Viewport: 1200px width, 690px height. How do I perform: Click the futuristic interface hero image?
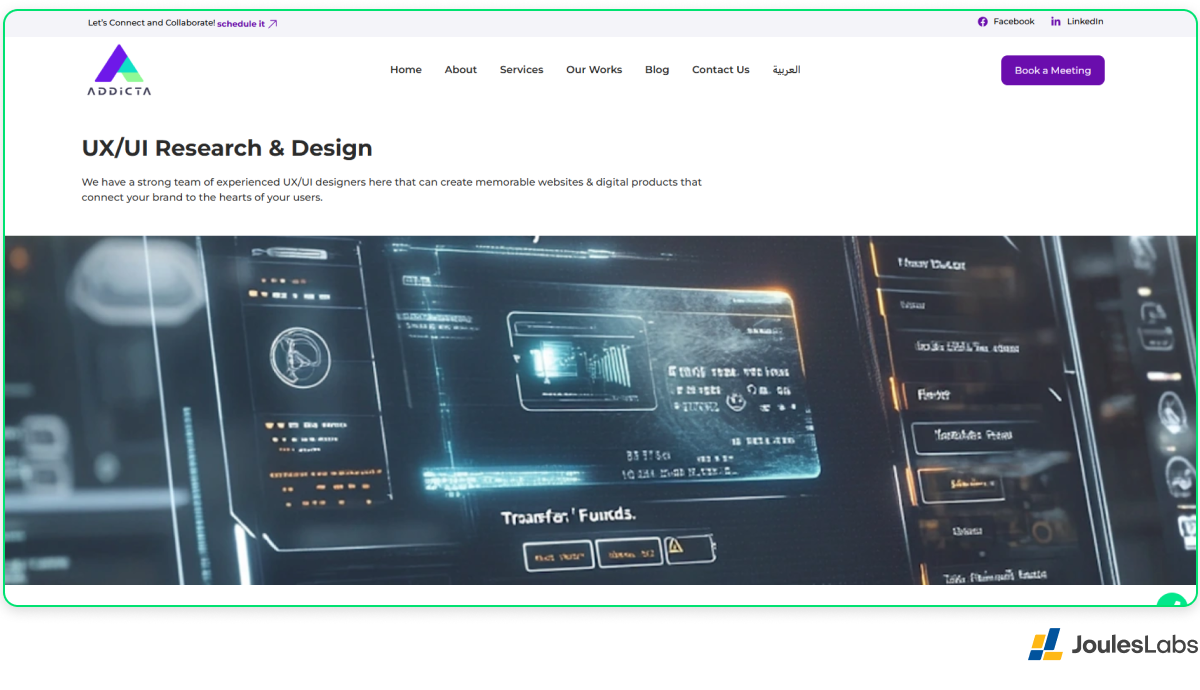[600, 410]
